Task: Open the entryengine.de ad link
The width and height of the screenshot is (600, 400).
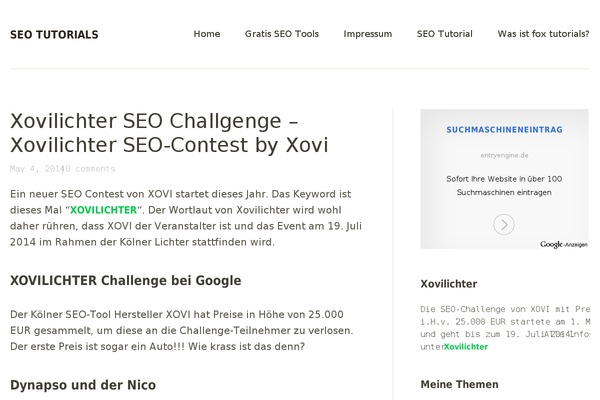Action: pyautogui.click(x=504, y=155)
